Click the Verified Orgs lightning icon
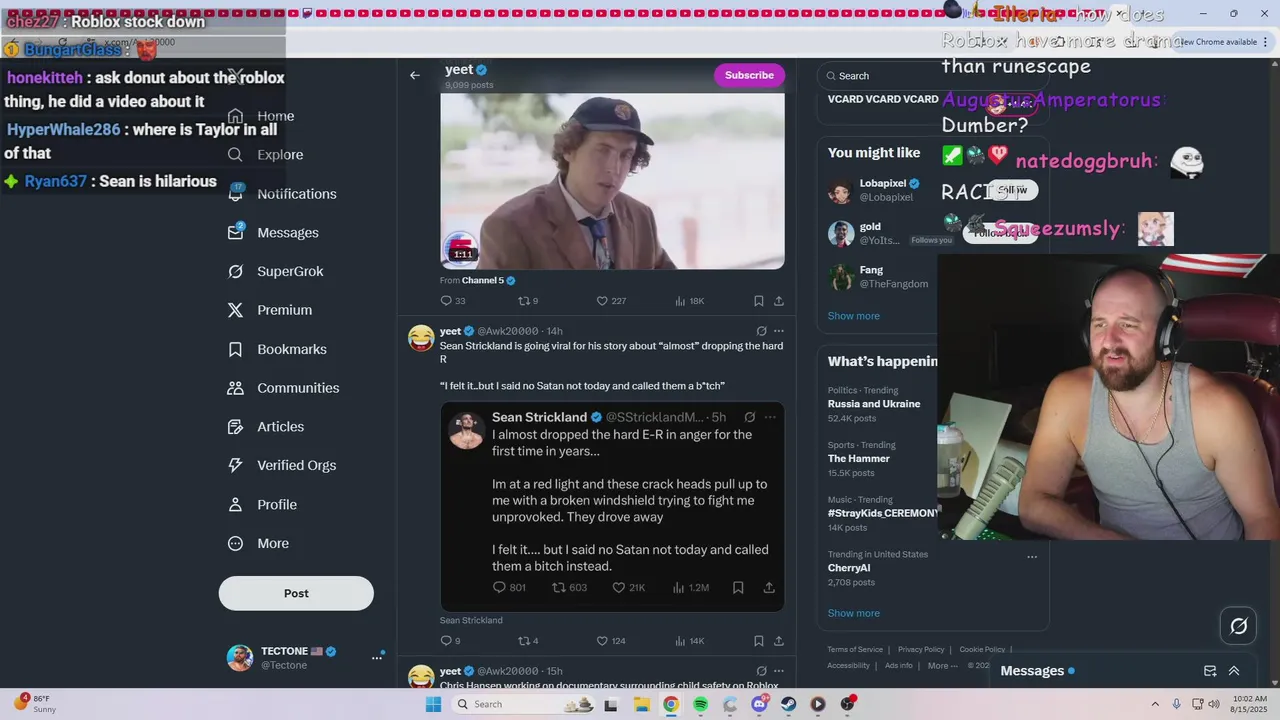Screen dimensions: 1280x720 pos(235,465)
